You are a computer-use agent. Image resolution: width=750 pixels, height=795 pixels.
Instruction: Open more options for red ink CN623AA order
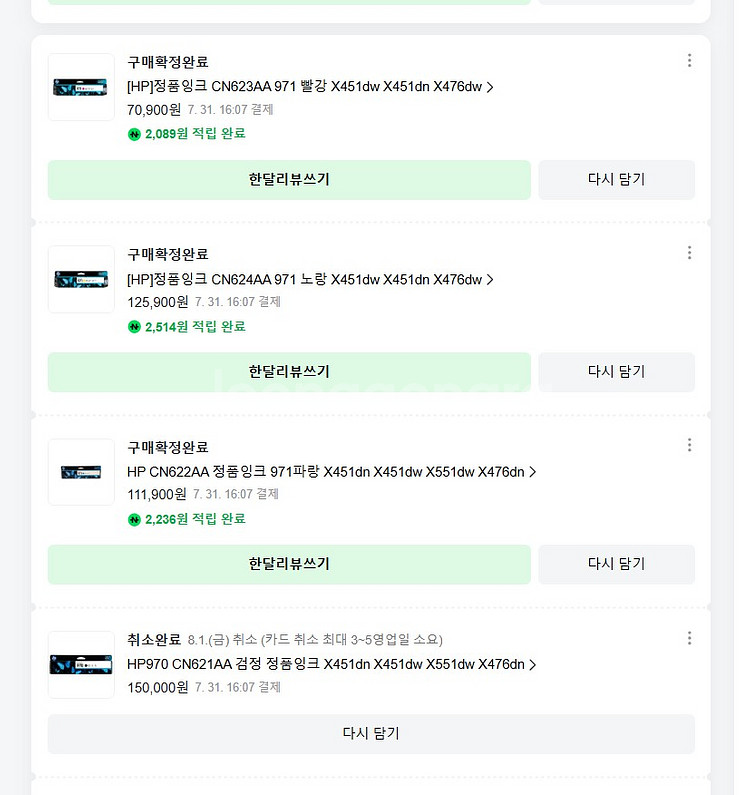click(689, 61)
